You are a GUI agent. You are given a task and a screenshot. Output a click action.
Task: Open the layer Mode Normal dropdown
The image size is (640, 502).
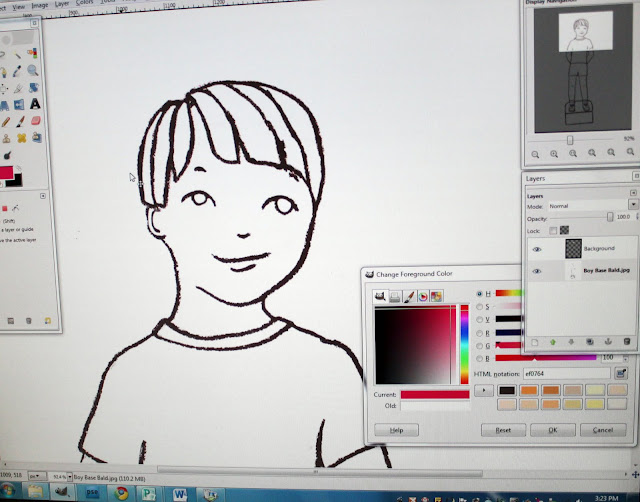pyautogui.click(x=633, y=204)
